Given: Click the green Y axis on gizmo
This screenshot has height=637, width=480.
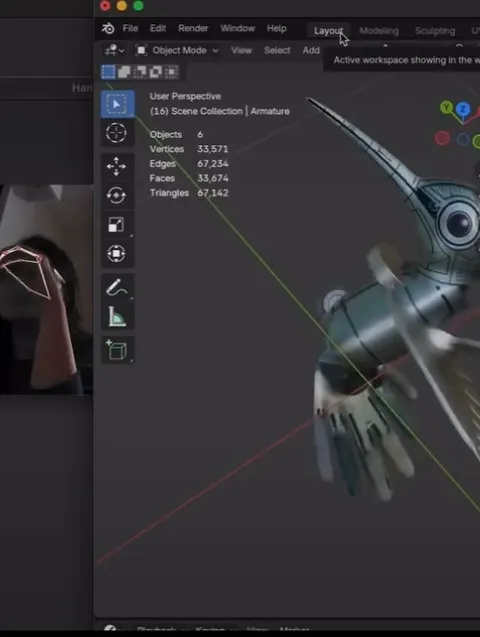Looking at the screenshot, I should [446, 108].
